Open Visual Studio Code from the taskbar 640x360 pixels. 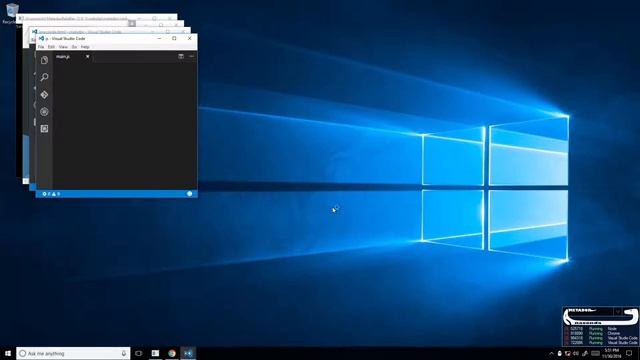coord(188,353)
